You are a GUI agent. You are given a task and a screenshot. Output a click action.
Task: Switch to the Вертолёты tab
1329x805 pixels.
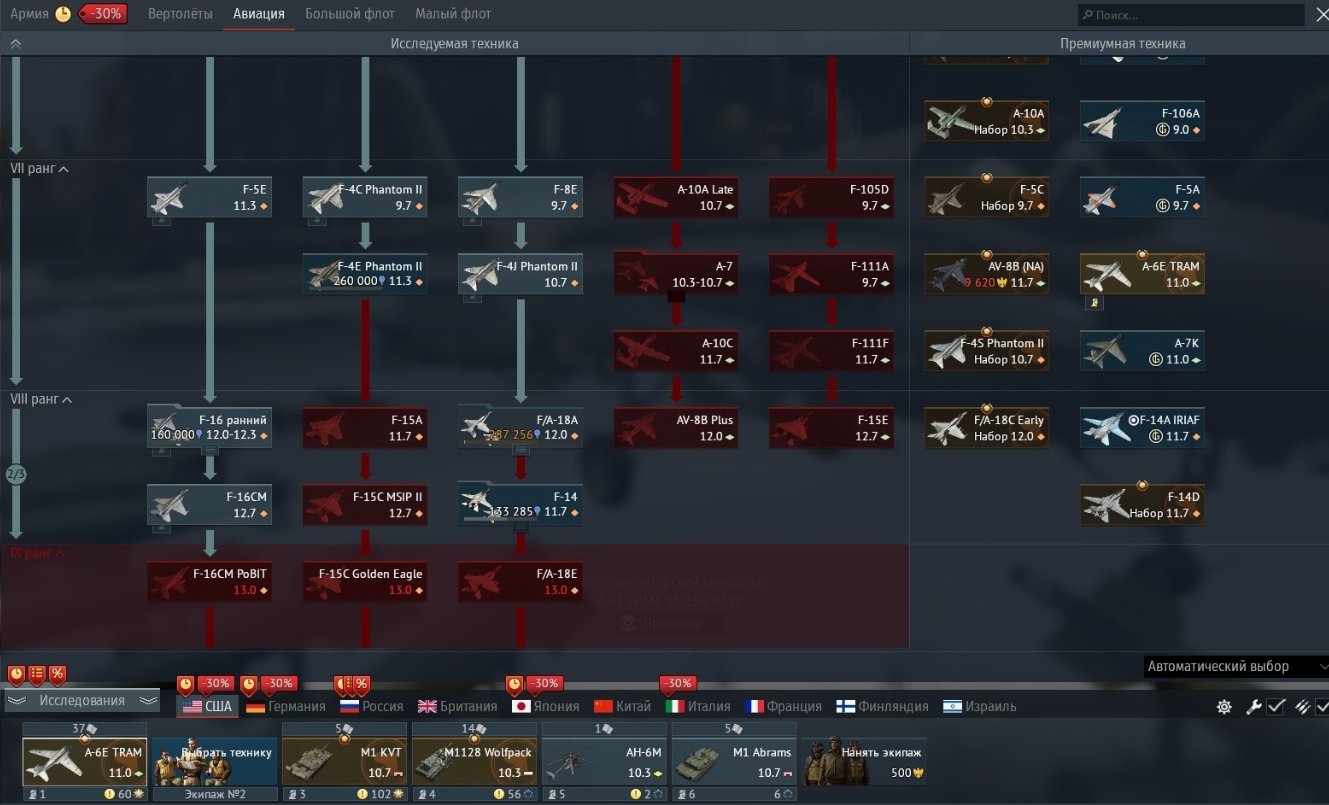180,14
